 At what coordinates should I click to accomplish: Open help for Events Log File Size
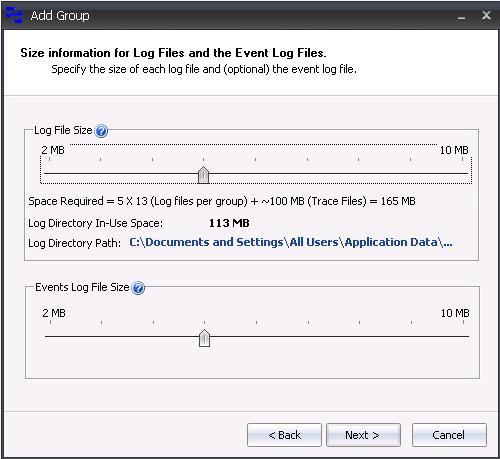(x=138, y=288)
